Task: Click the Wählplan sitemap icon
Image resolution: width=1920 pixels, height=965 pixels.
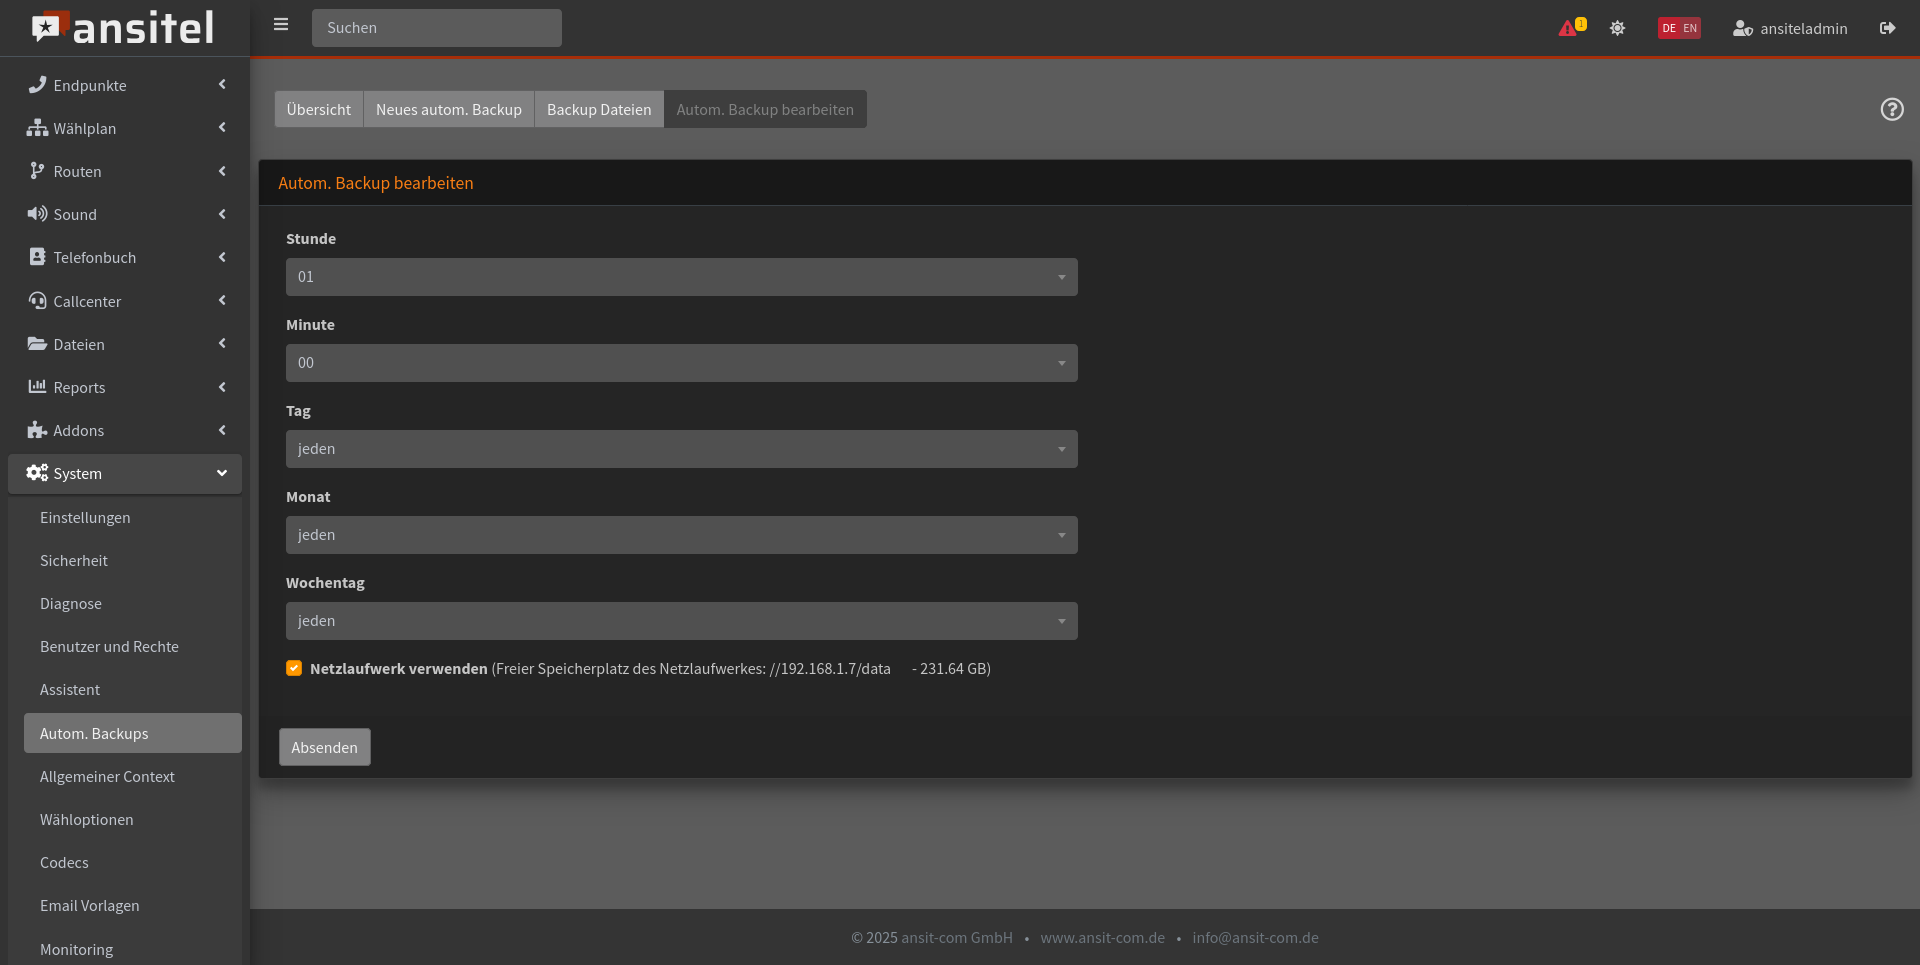Action: point(37,128)
